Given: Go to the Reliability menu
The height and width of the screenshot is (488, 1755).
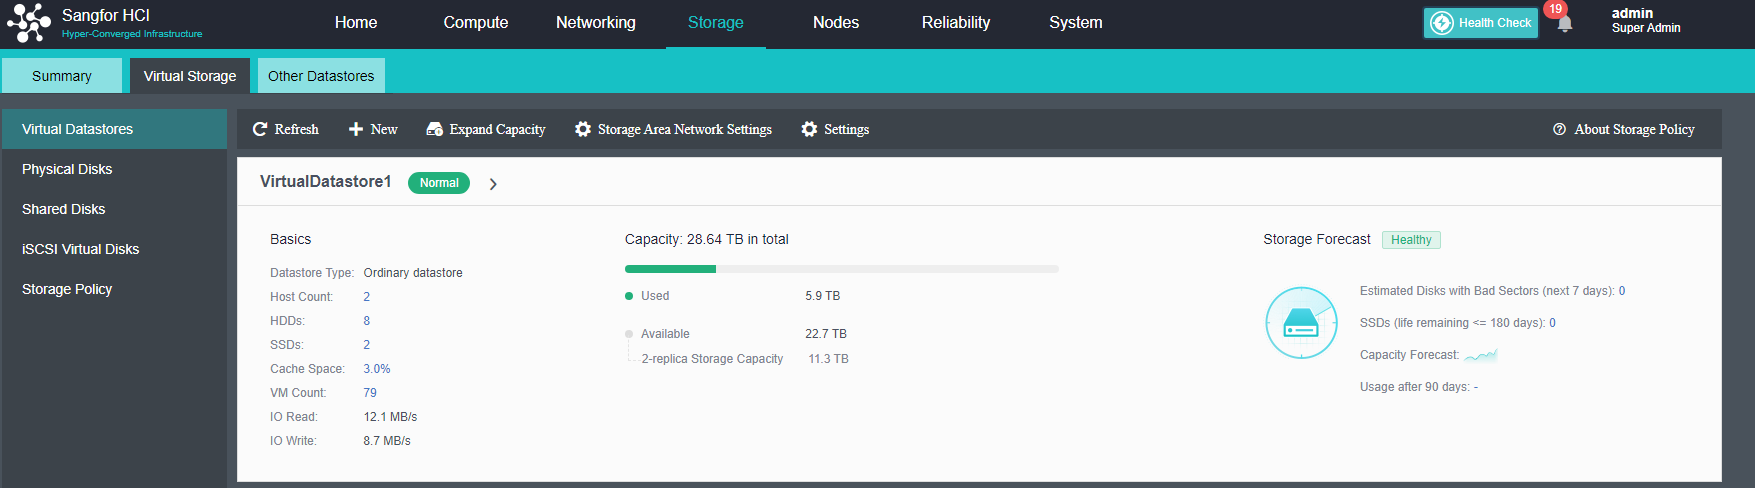Looking at the screenshot, I should (x=956, y=23).
